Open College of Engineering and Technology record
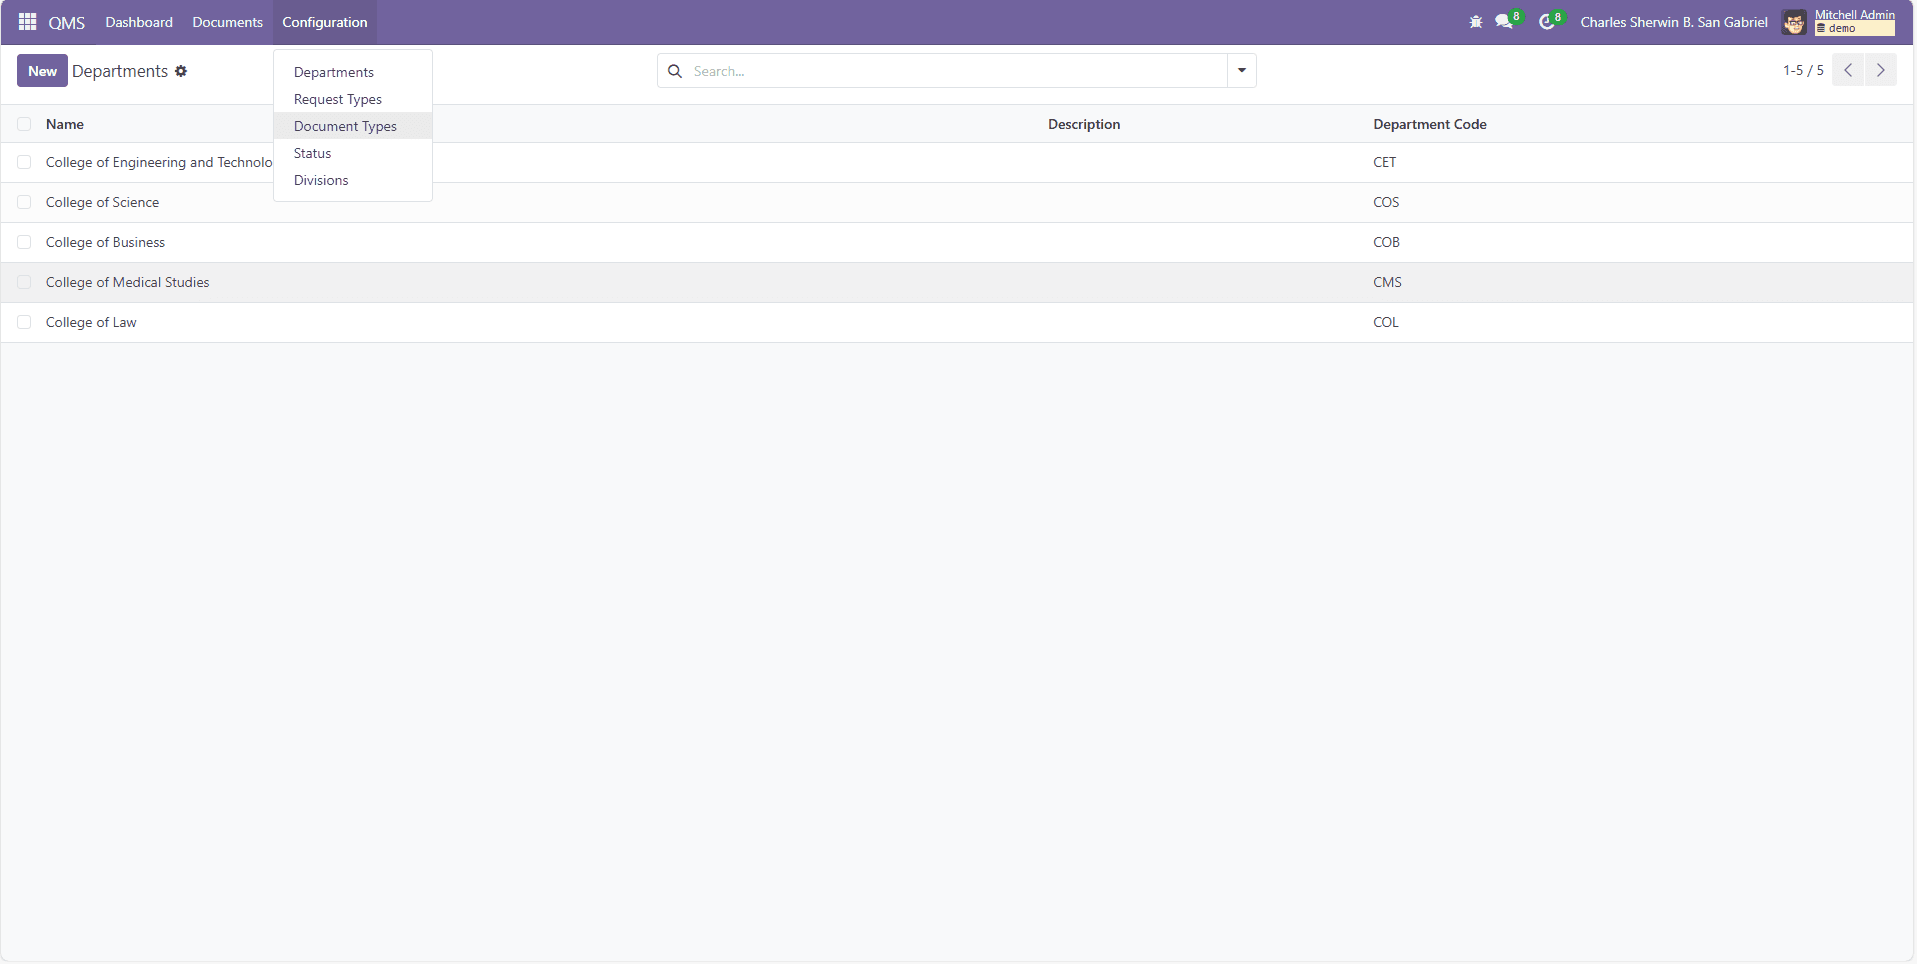The height and width of the screenshot is (964, 1917). pyautogui.click(x=159, y=162)
